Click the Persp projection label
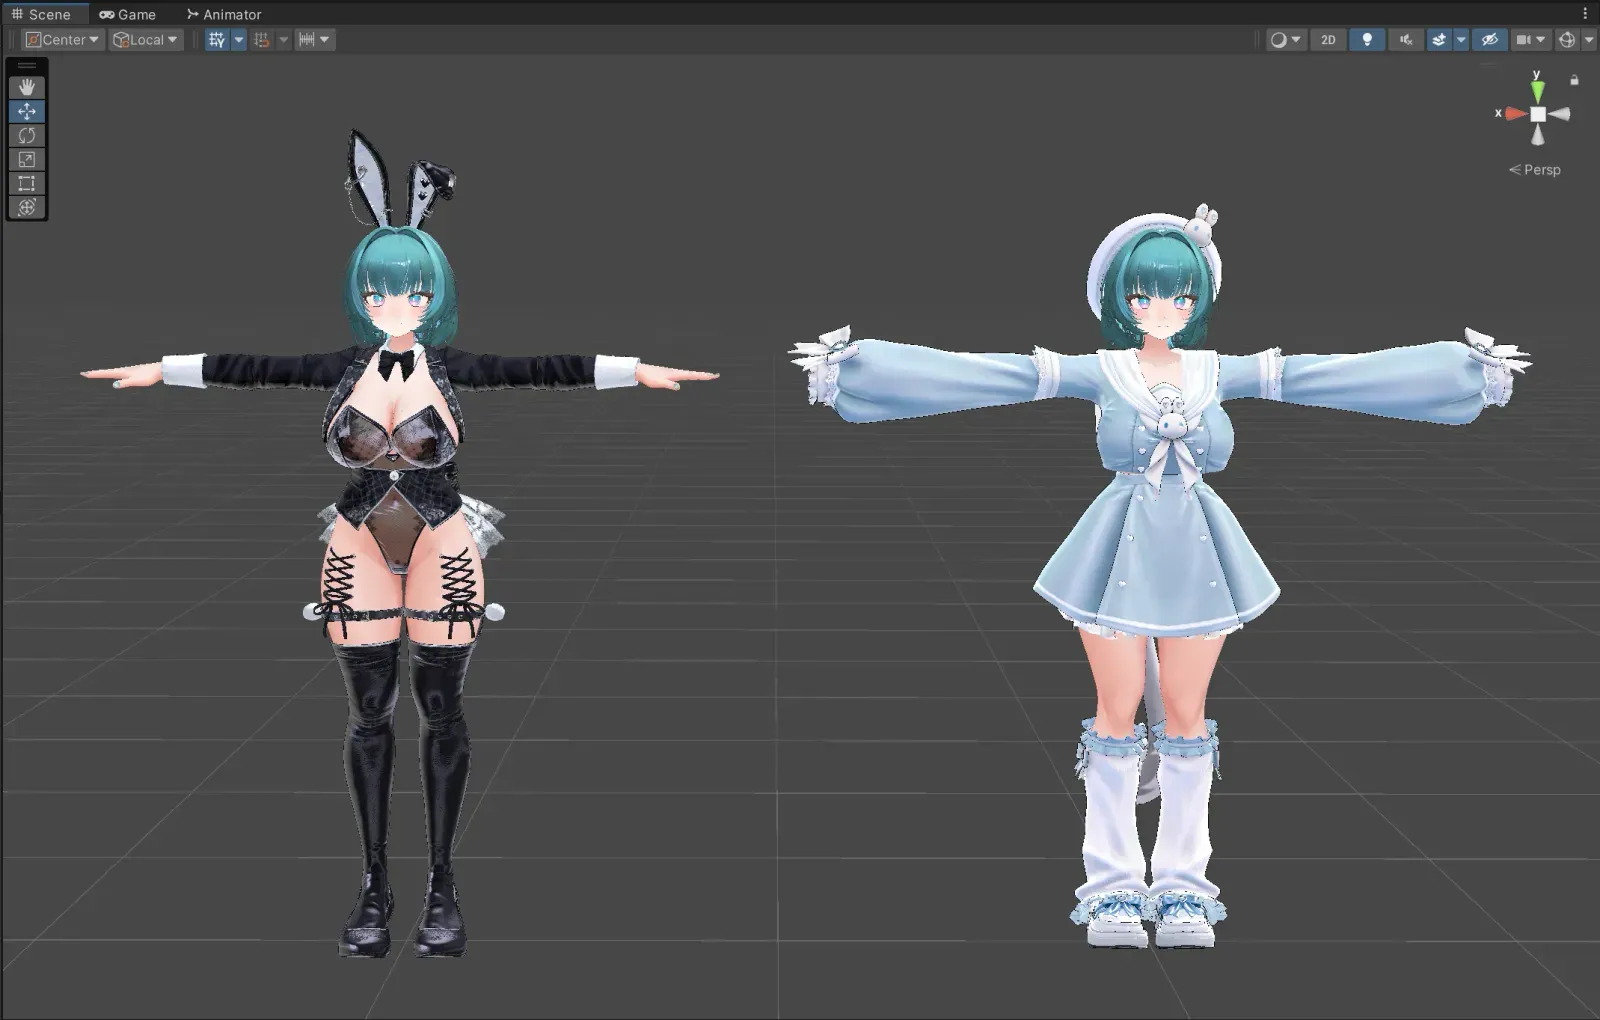Viewport: 1600px width, 1020px height. point(1535,170)
